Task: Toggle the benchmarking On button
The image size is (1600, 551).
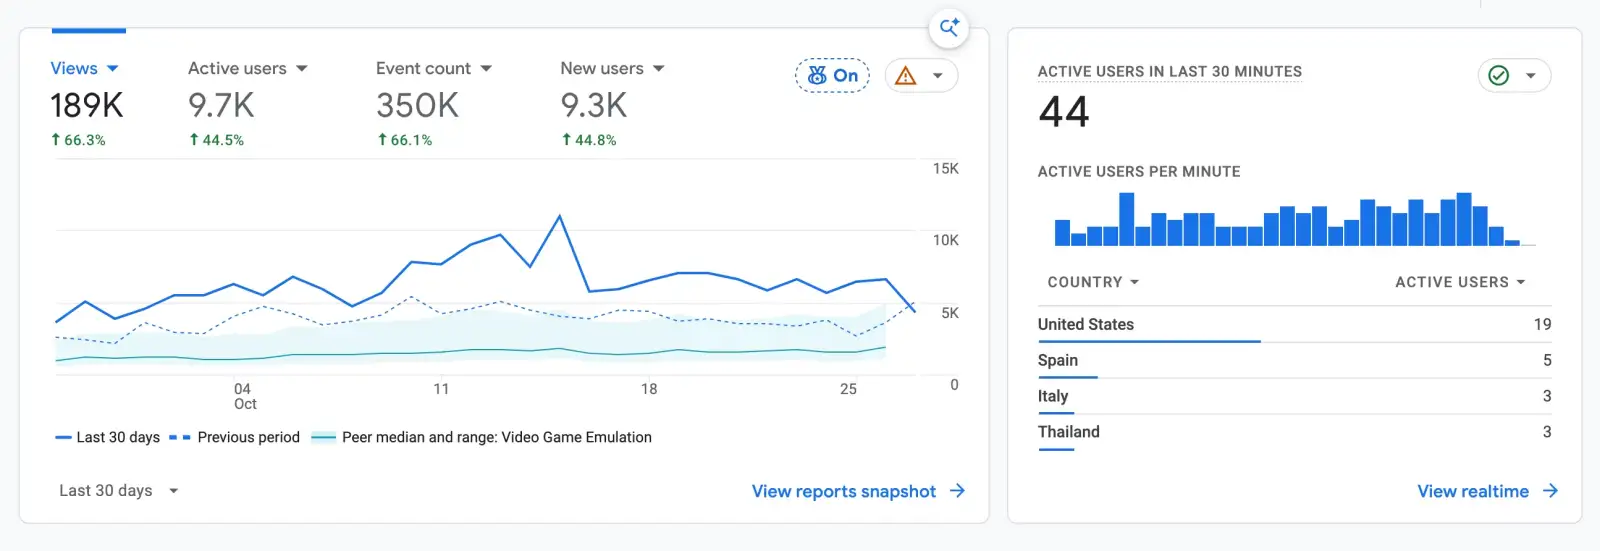Action: point(833,76)
